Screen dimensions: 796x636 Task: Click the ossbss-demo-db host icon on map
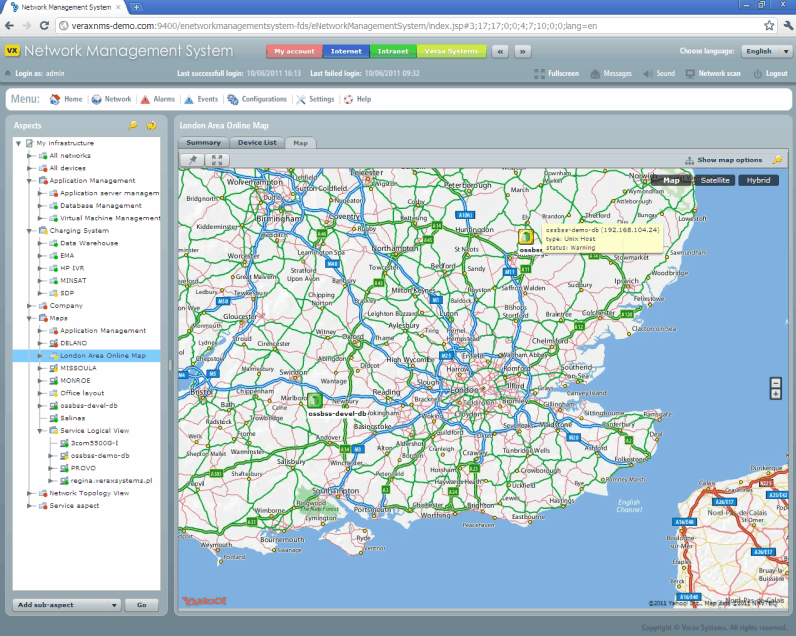(x=526, y=237)
